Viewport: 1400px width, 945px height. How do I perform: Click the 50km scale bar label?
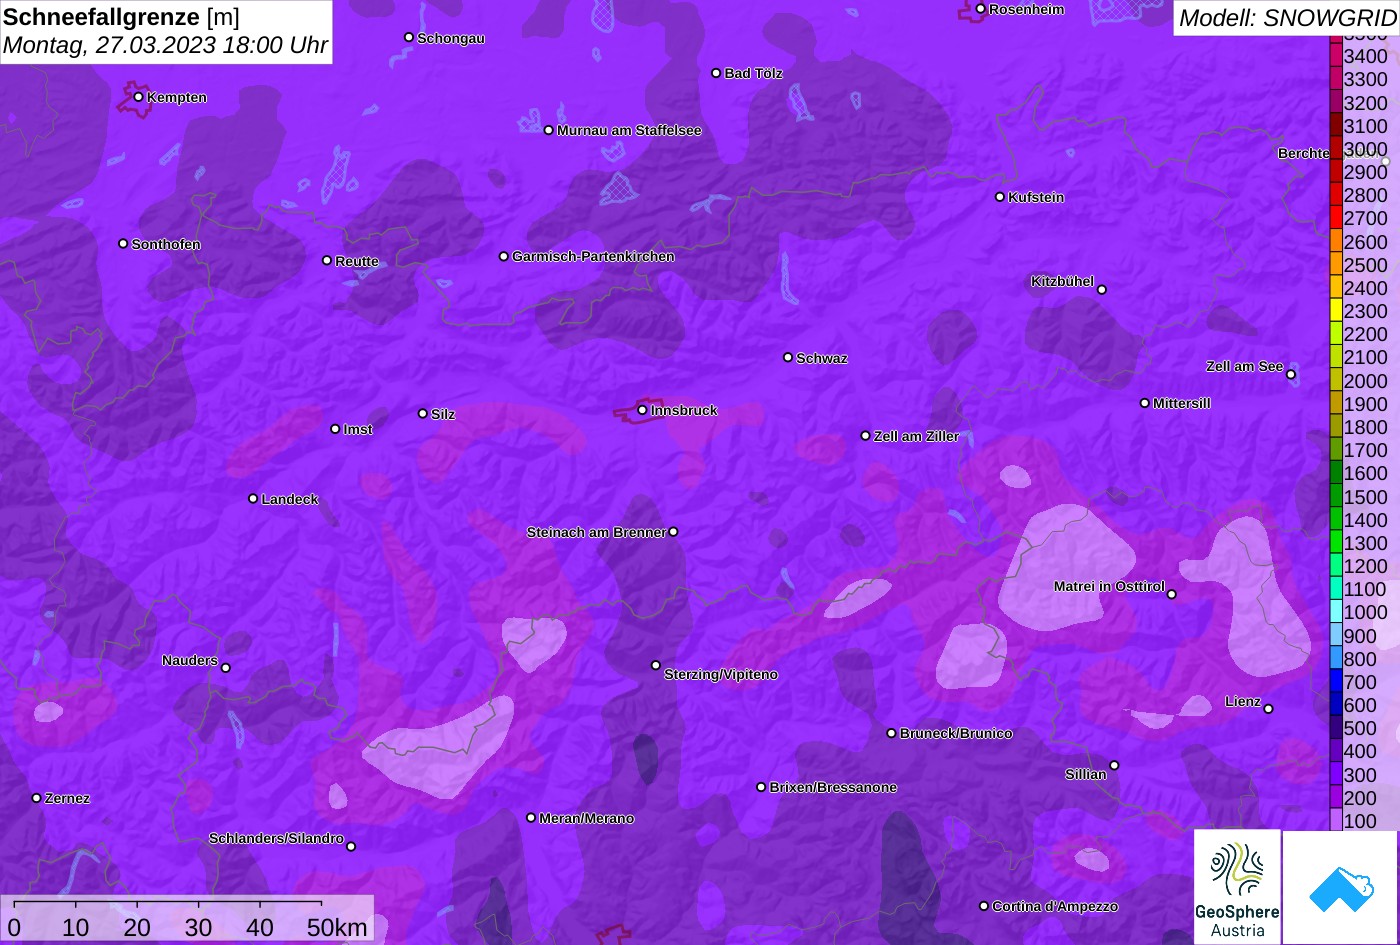(x=337, y=927)
